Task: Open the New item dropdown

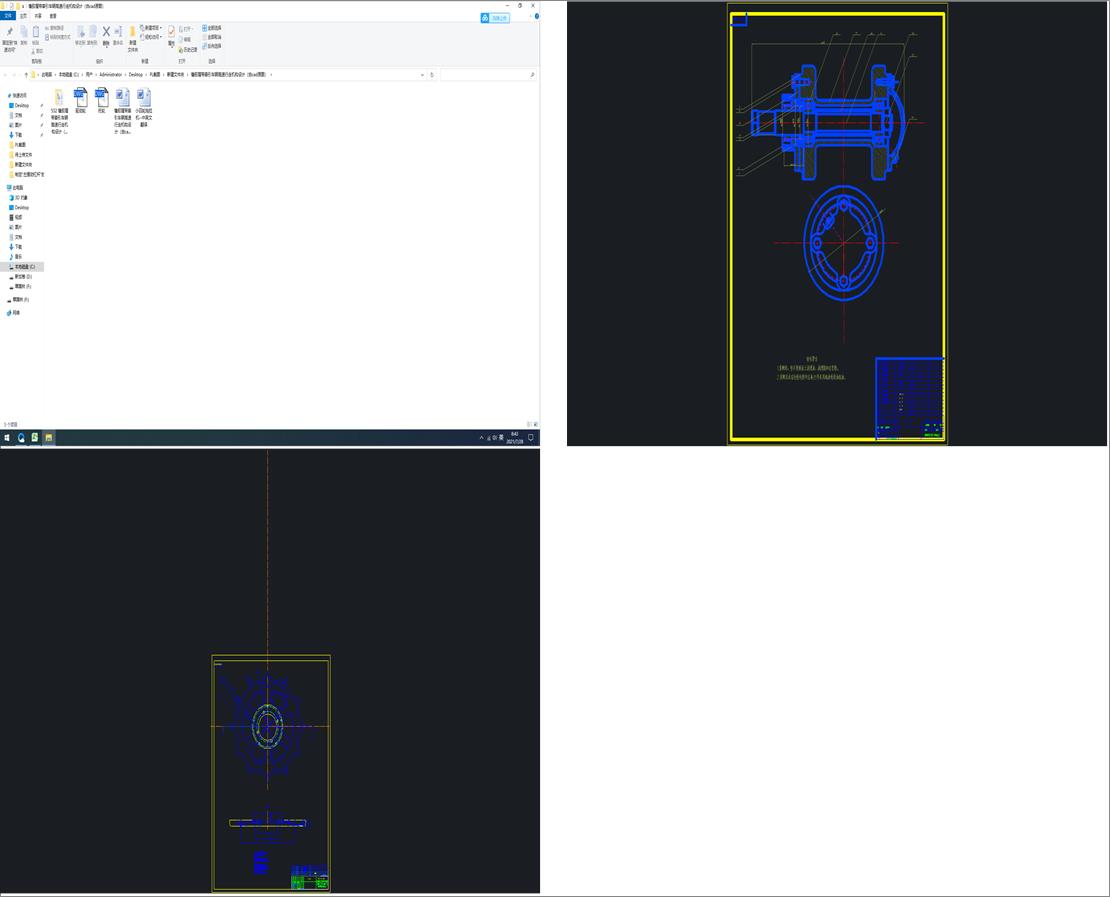Action: pyautogui.click(x=151, y=28)
